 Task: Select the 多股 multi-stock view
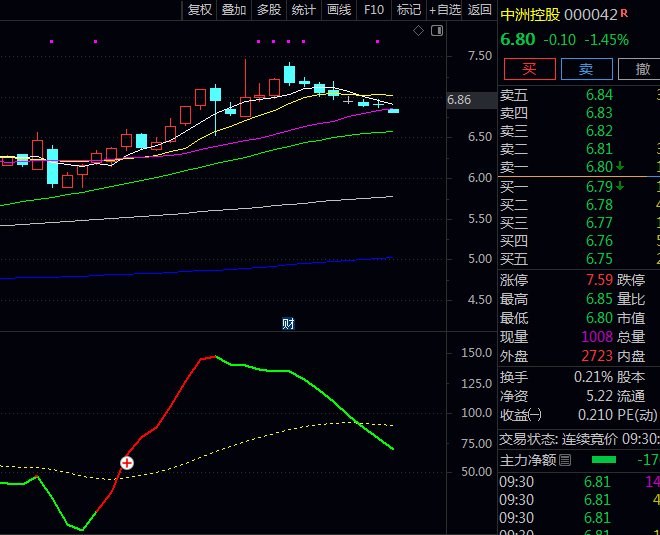coord(269,10)
